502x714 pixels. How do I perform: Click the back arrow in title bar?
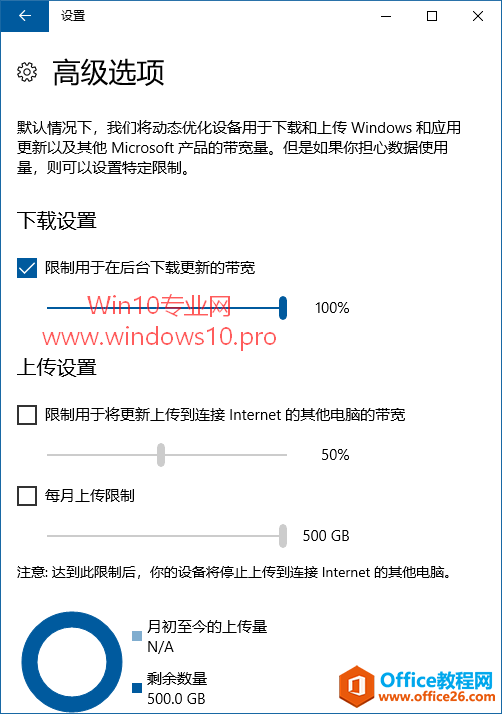(x=25, y=16)
